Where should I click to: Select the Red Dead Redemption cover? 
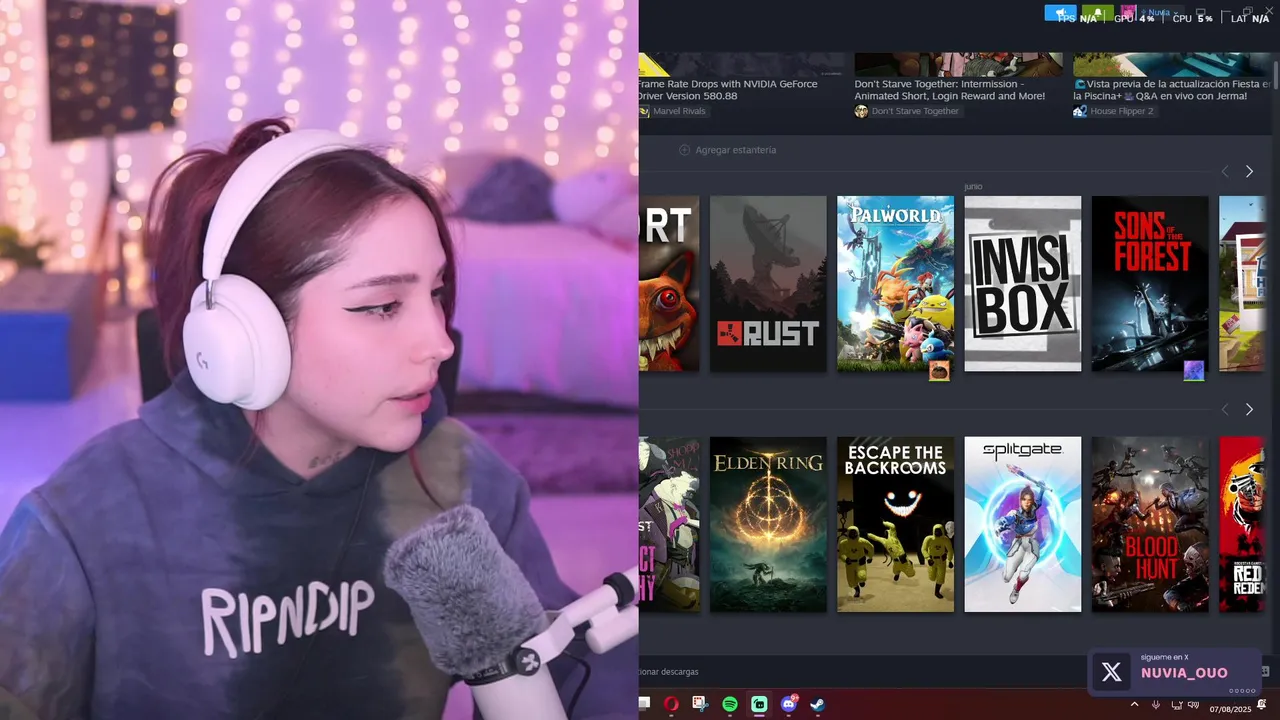click(1242, 524)
